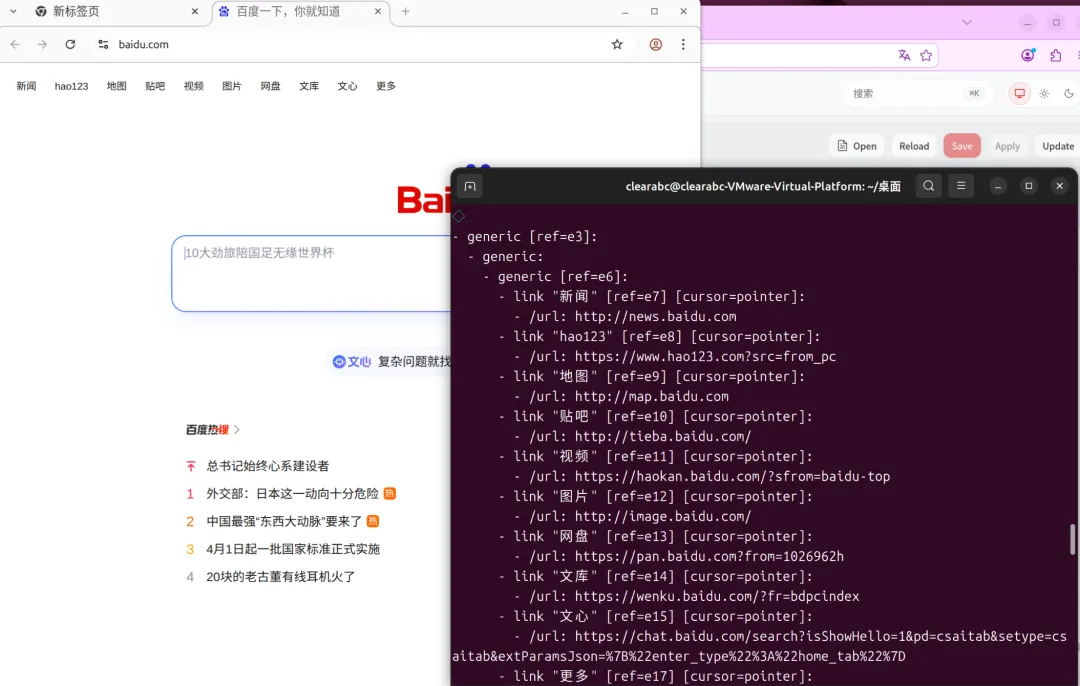Select the monitor system-theme icon

click(1019, 94)
